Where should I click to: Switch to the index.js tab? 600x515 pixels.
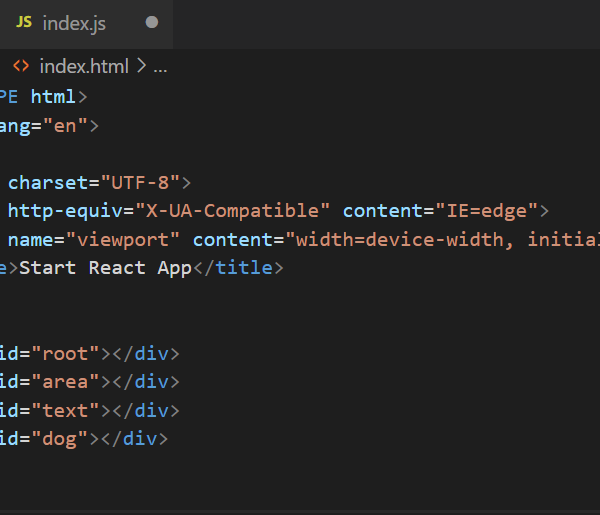74,23
